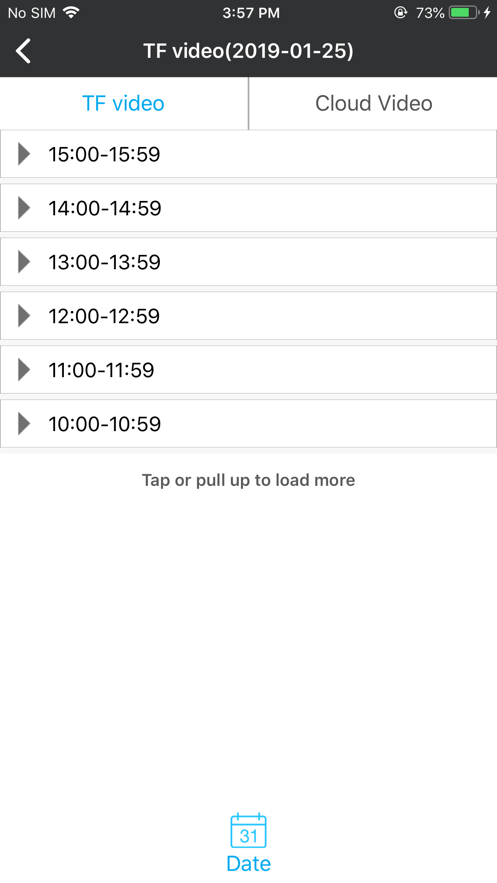Expand the 10:00-10:59 triangle
Image resolution: width=497 pixels, height=883 pixels.
24,423
